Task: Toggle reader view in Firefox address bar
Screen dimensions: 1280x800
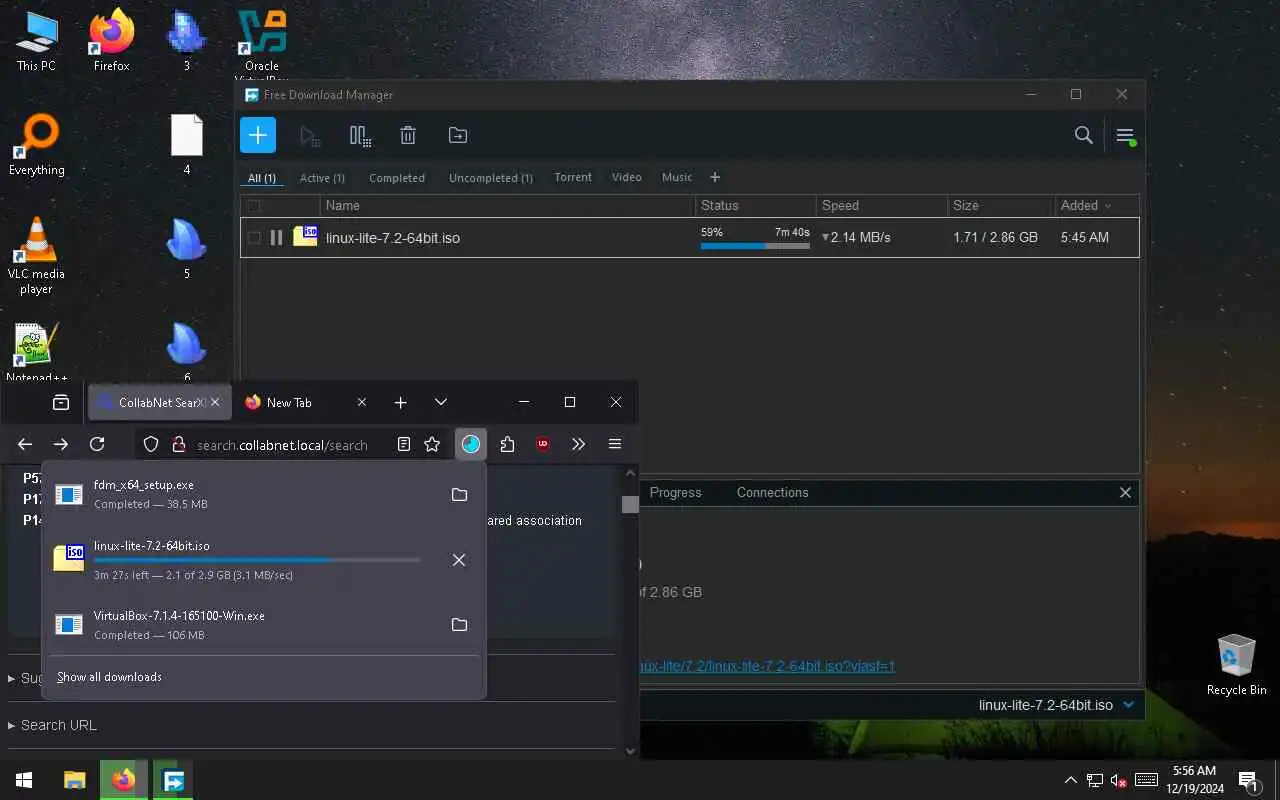Action: coord(404,444)
